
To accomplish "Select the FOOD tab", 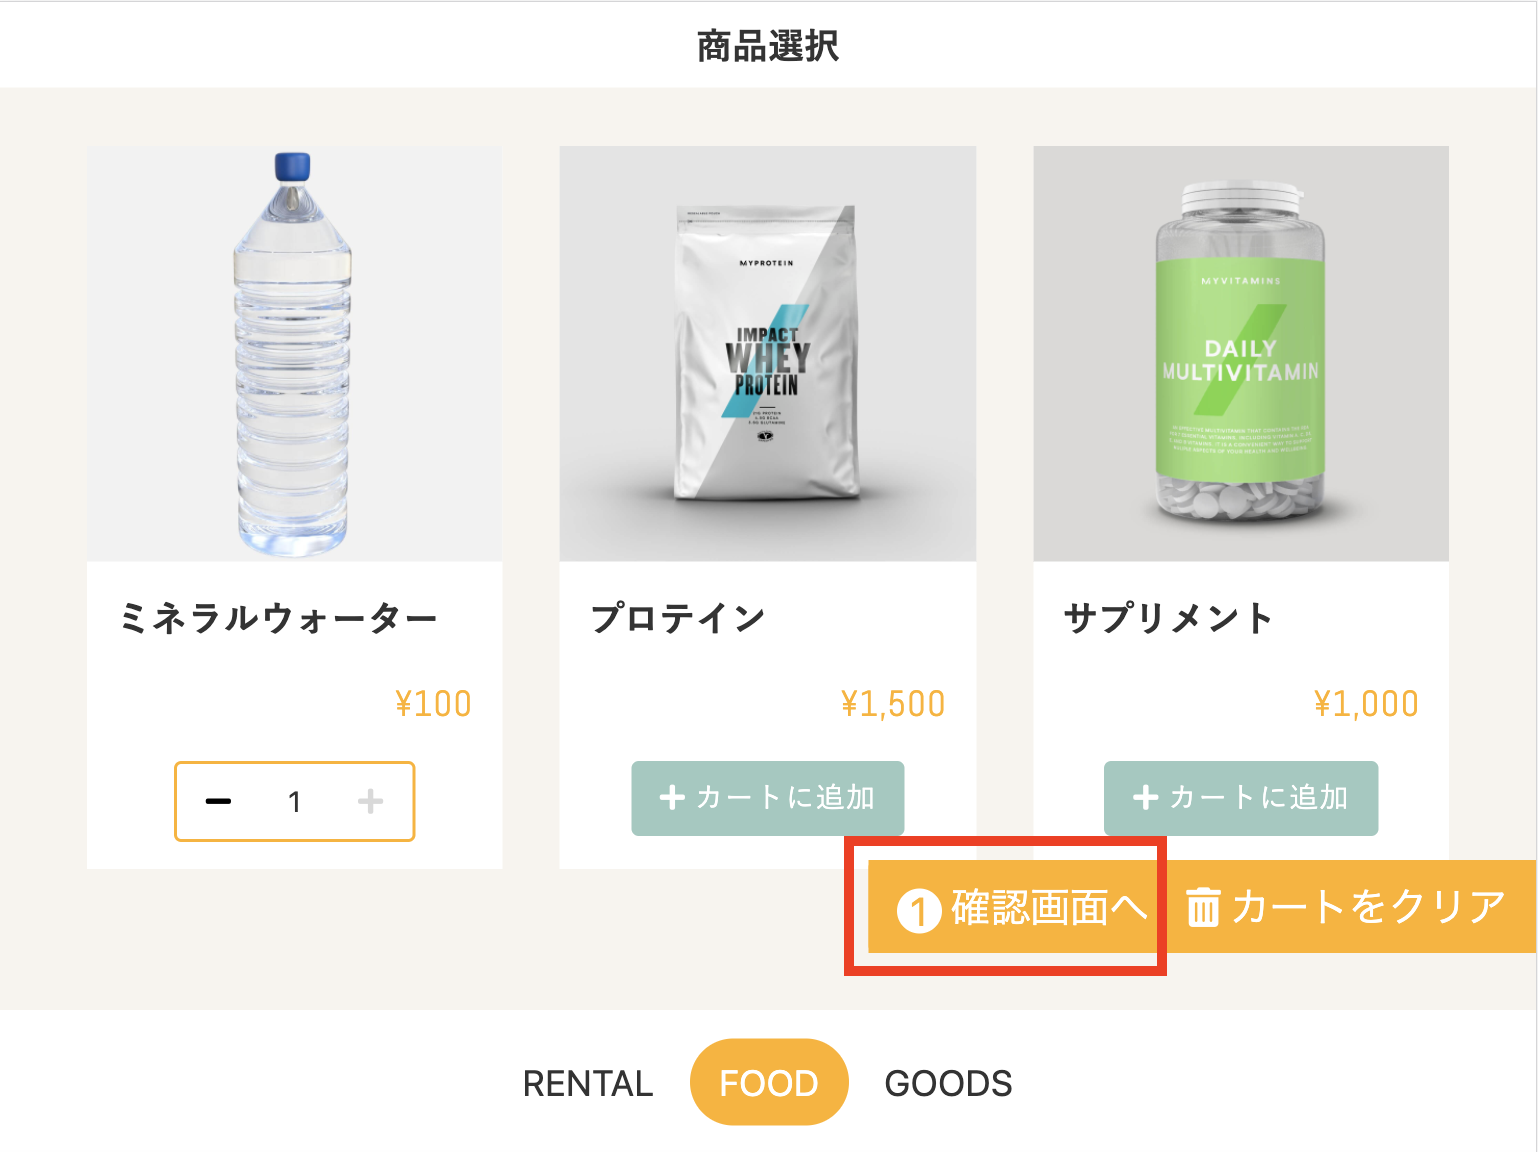I will [x=768, y=1083].
